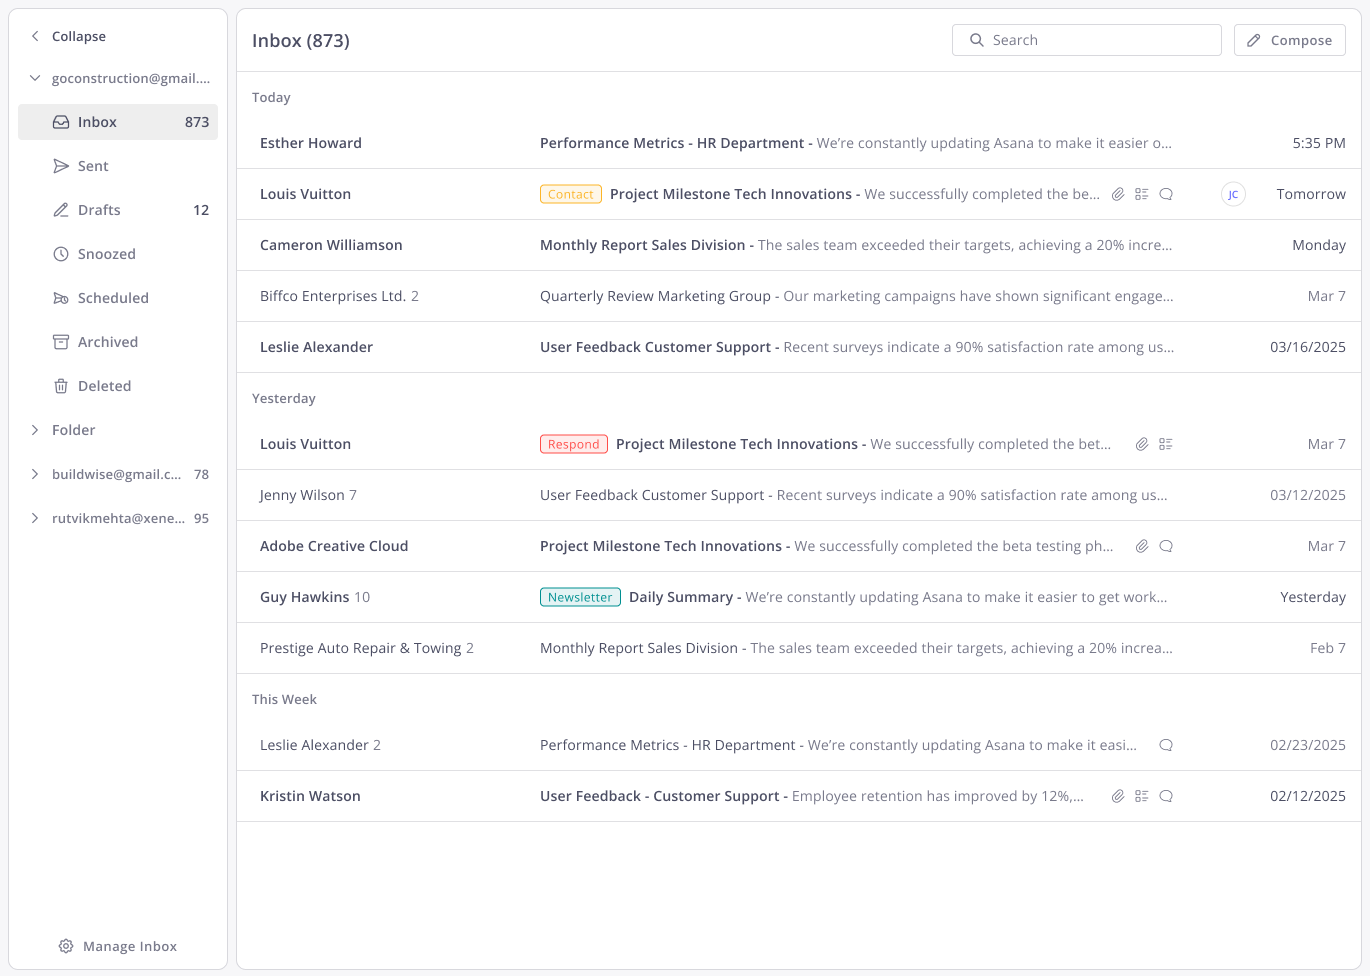Viewport: 1370px width, 976px height.
Task: Click attachment icon on Adobe Creative Cloud email
Action: pyautogui.click(x=1142, y=546)
